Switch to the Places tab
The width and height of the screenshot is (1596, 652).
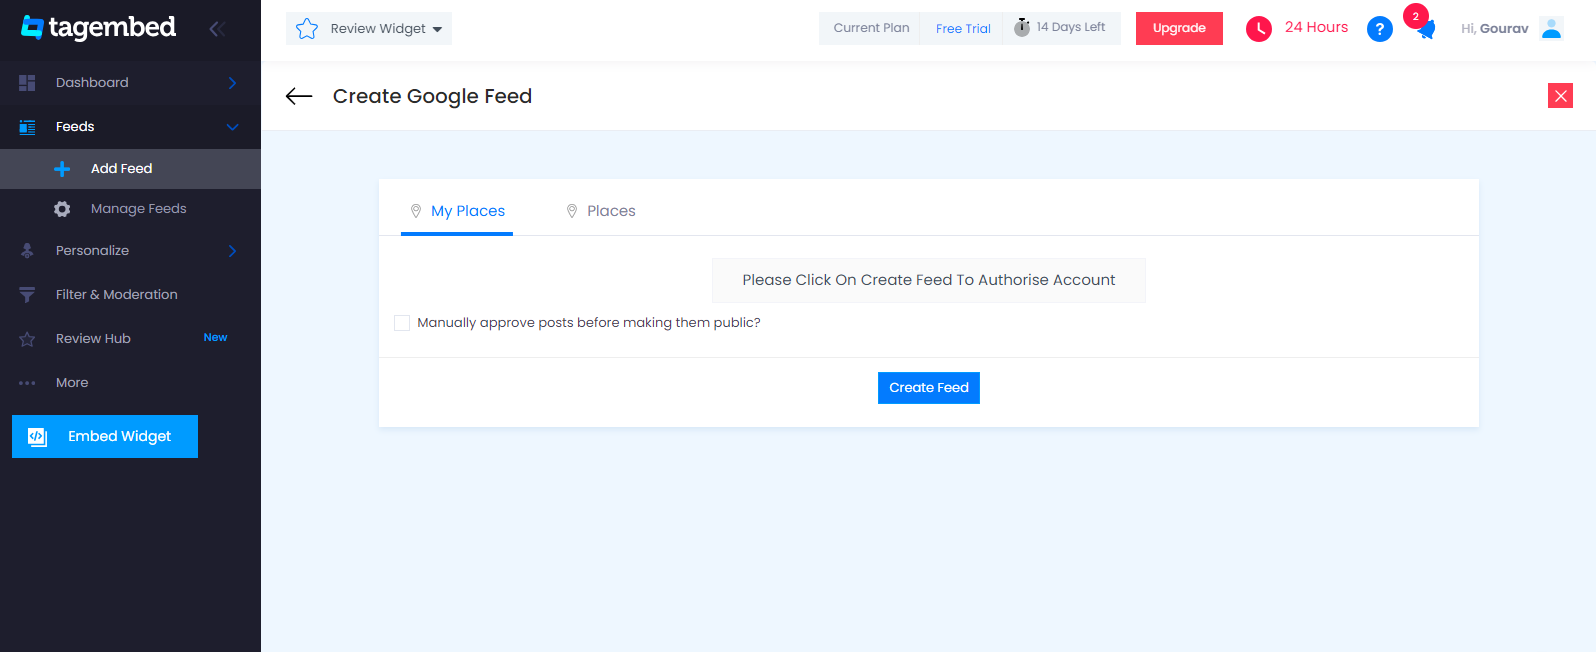[x=601, y=211]
